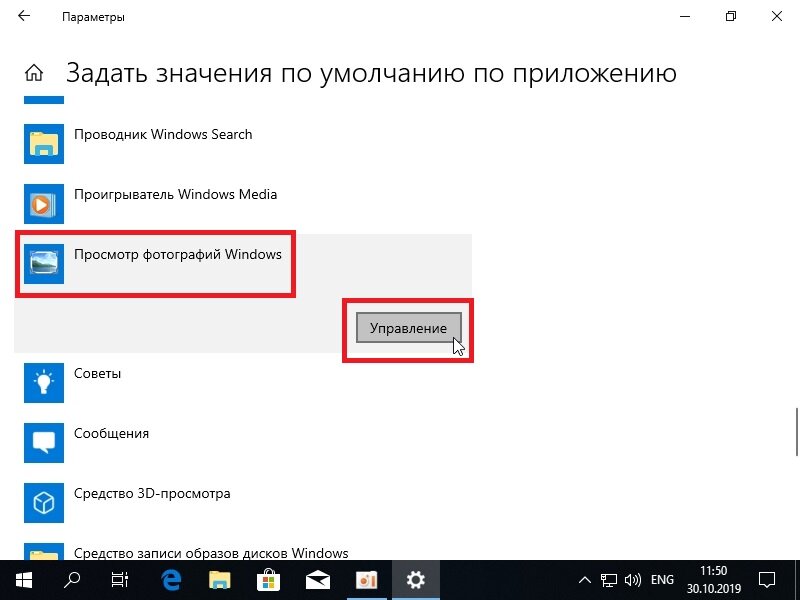
Task: Select the Проводник Windows Search app icon
Action: click(x=44, y=144)
